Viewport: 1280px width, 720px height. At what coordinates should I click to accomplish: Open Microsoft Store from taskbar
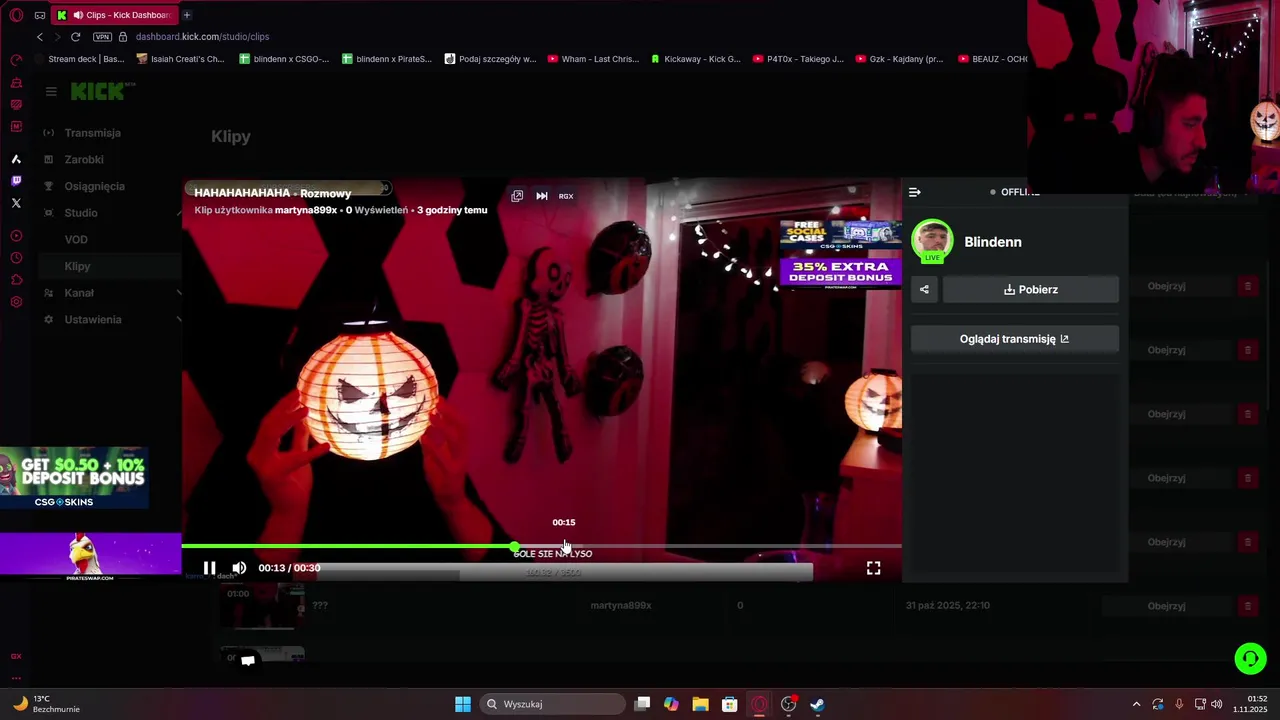(730, 704)
